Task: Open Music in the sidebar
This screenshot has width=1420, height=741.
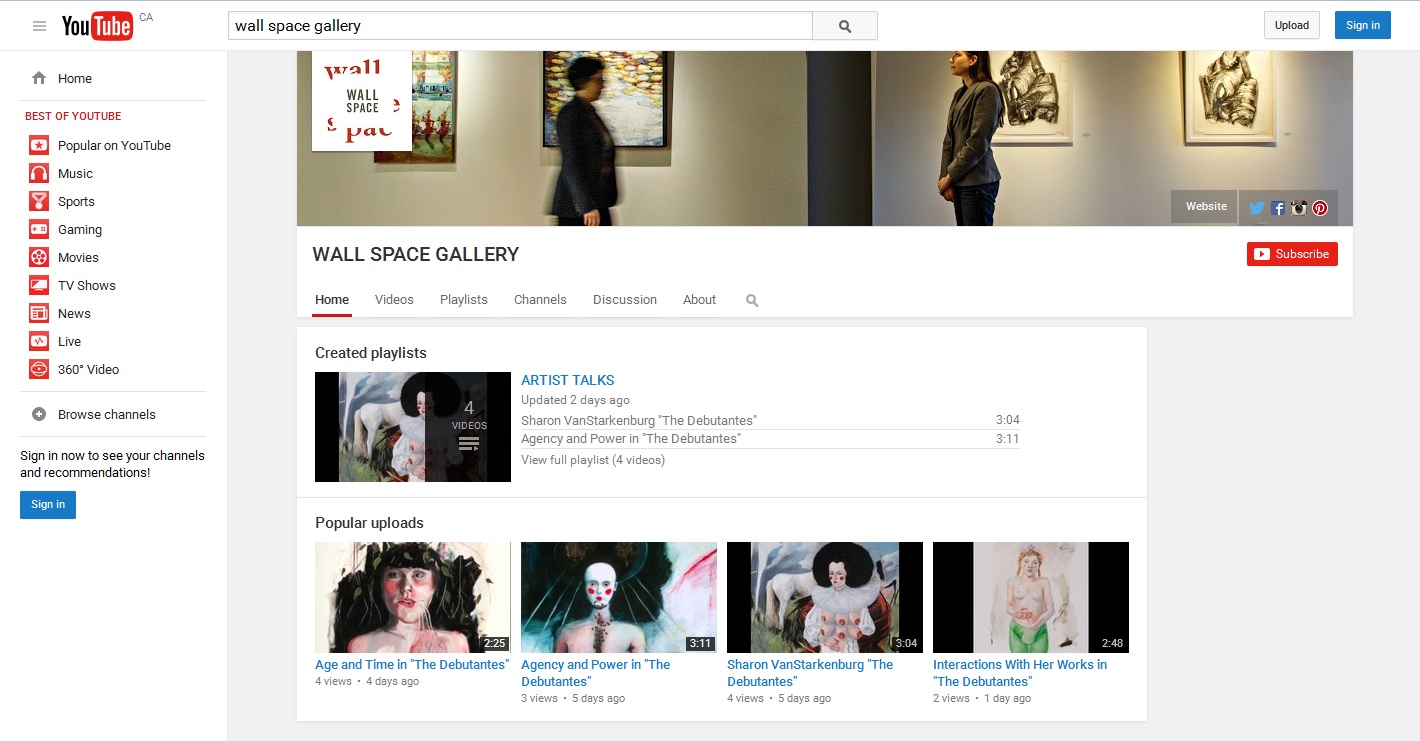Action: 62,173
